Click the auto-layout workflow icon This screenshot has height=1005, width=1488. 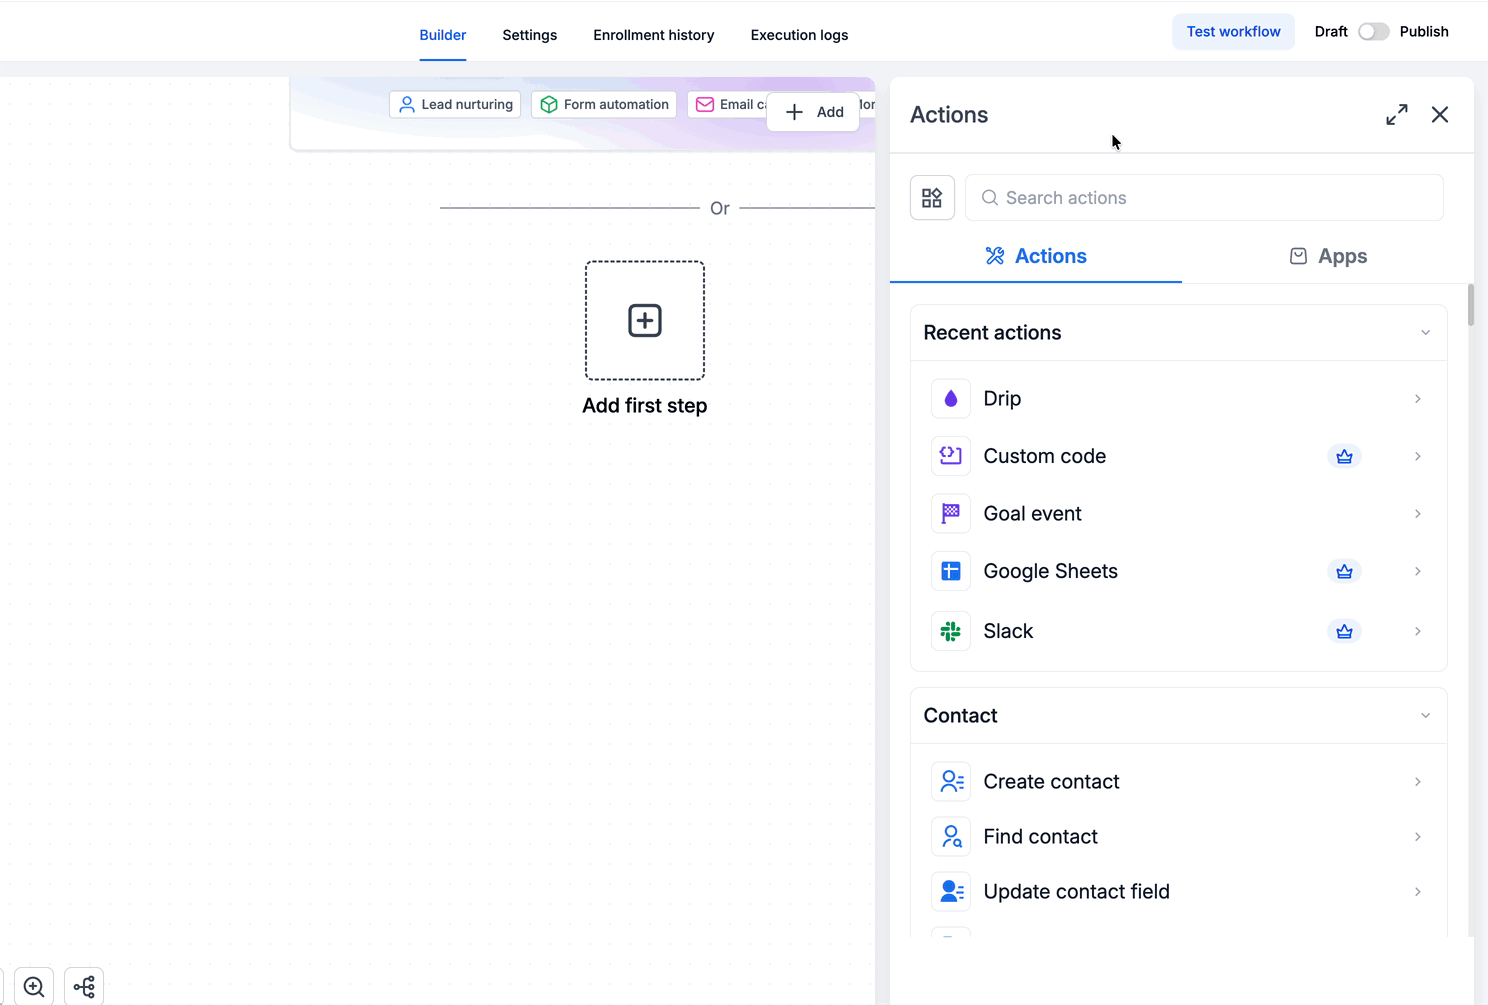click(x=84, y=987)
